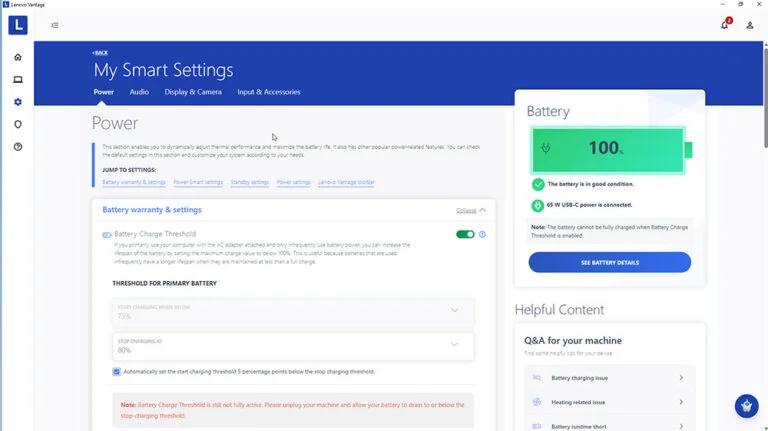The width and height of the screenshot is (768, 431).
Task: Switch to the Audio tab
Action: 139,92
